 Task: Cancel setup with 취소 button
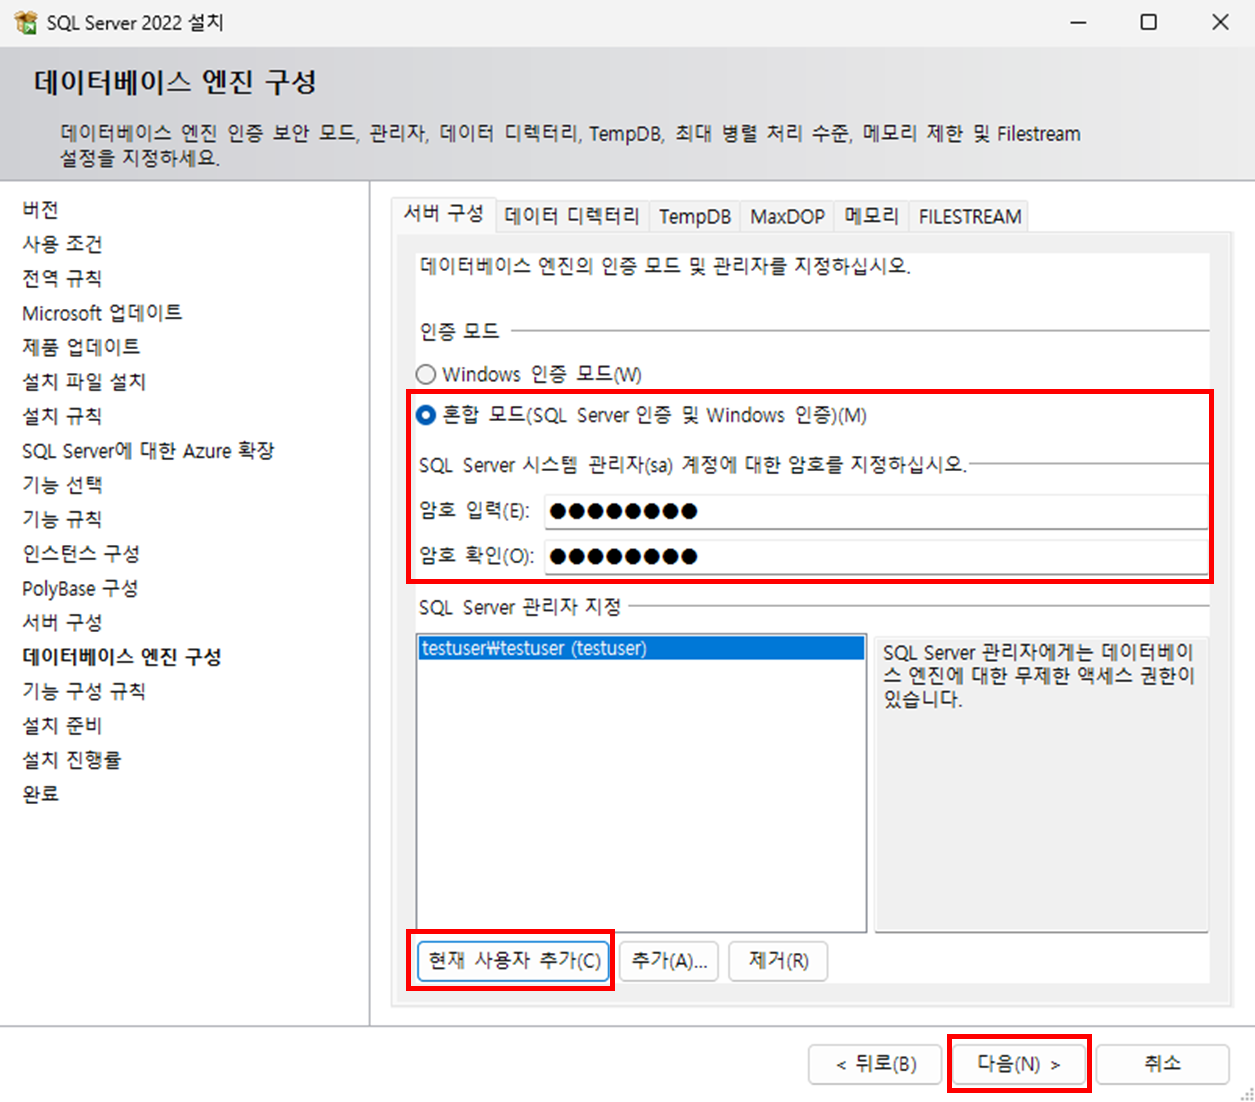(x=1162, y=1064)
